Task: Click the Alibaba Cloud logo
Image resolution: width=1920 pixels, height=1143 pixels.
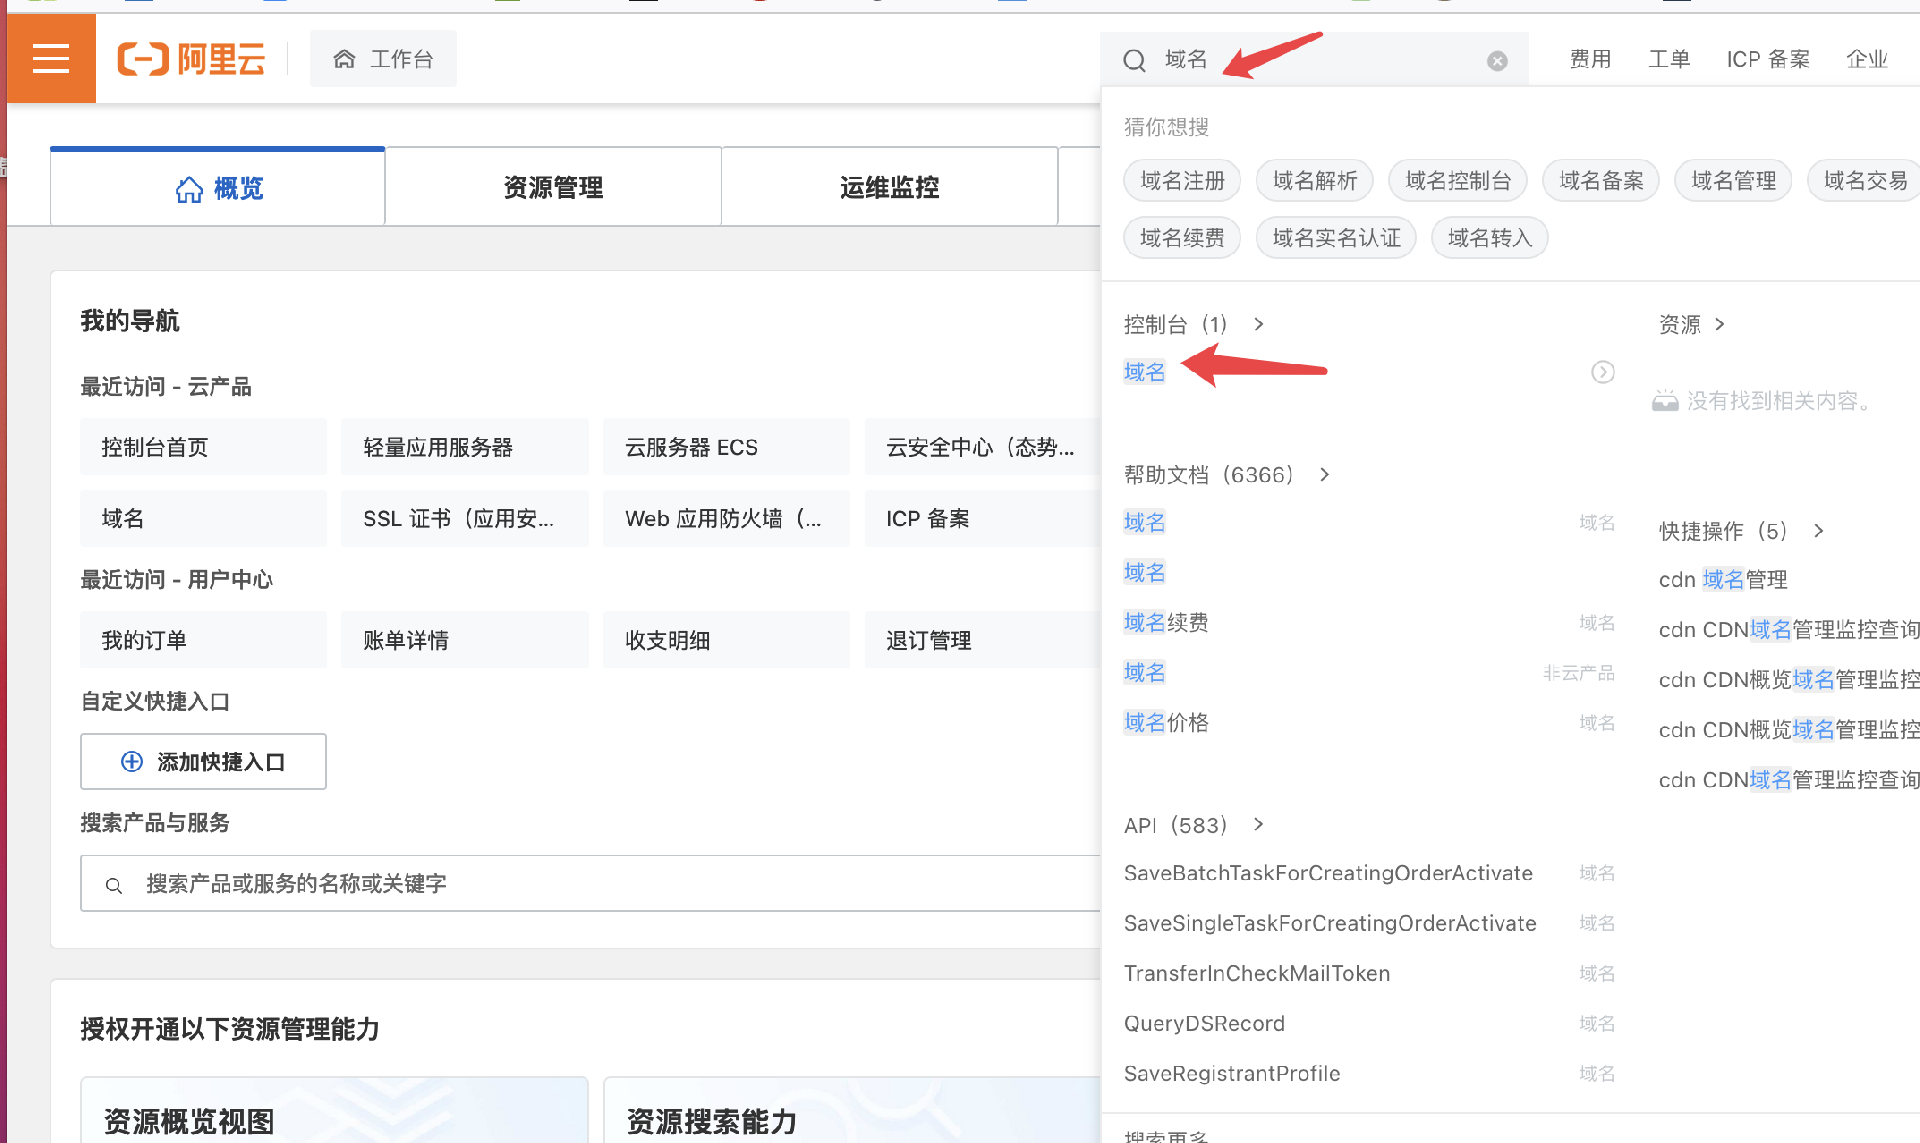Action: click(x=191, y=59)
